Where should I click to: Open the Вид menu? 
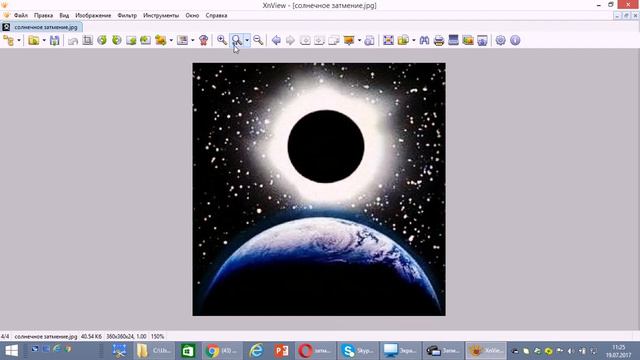tap(64, 15)
